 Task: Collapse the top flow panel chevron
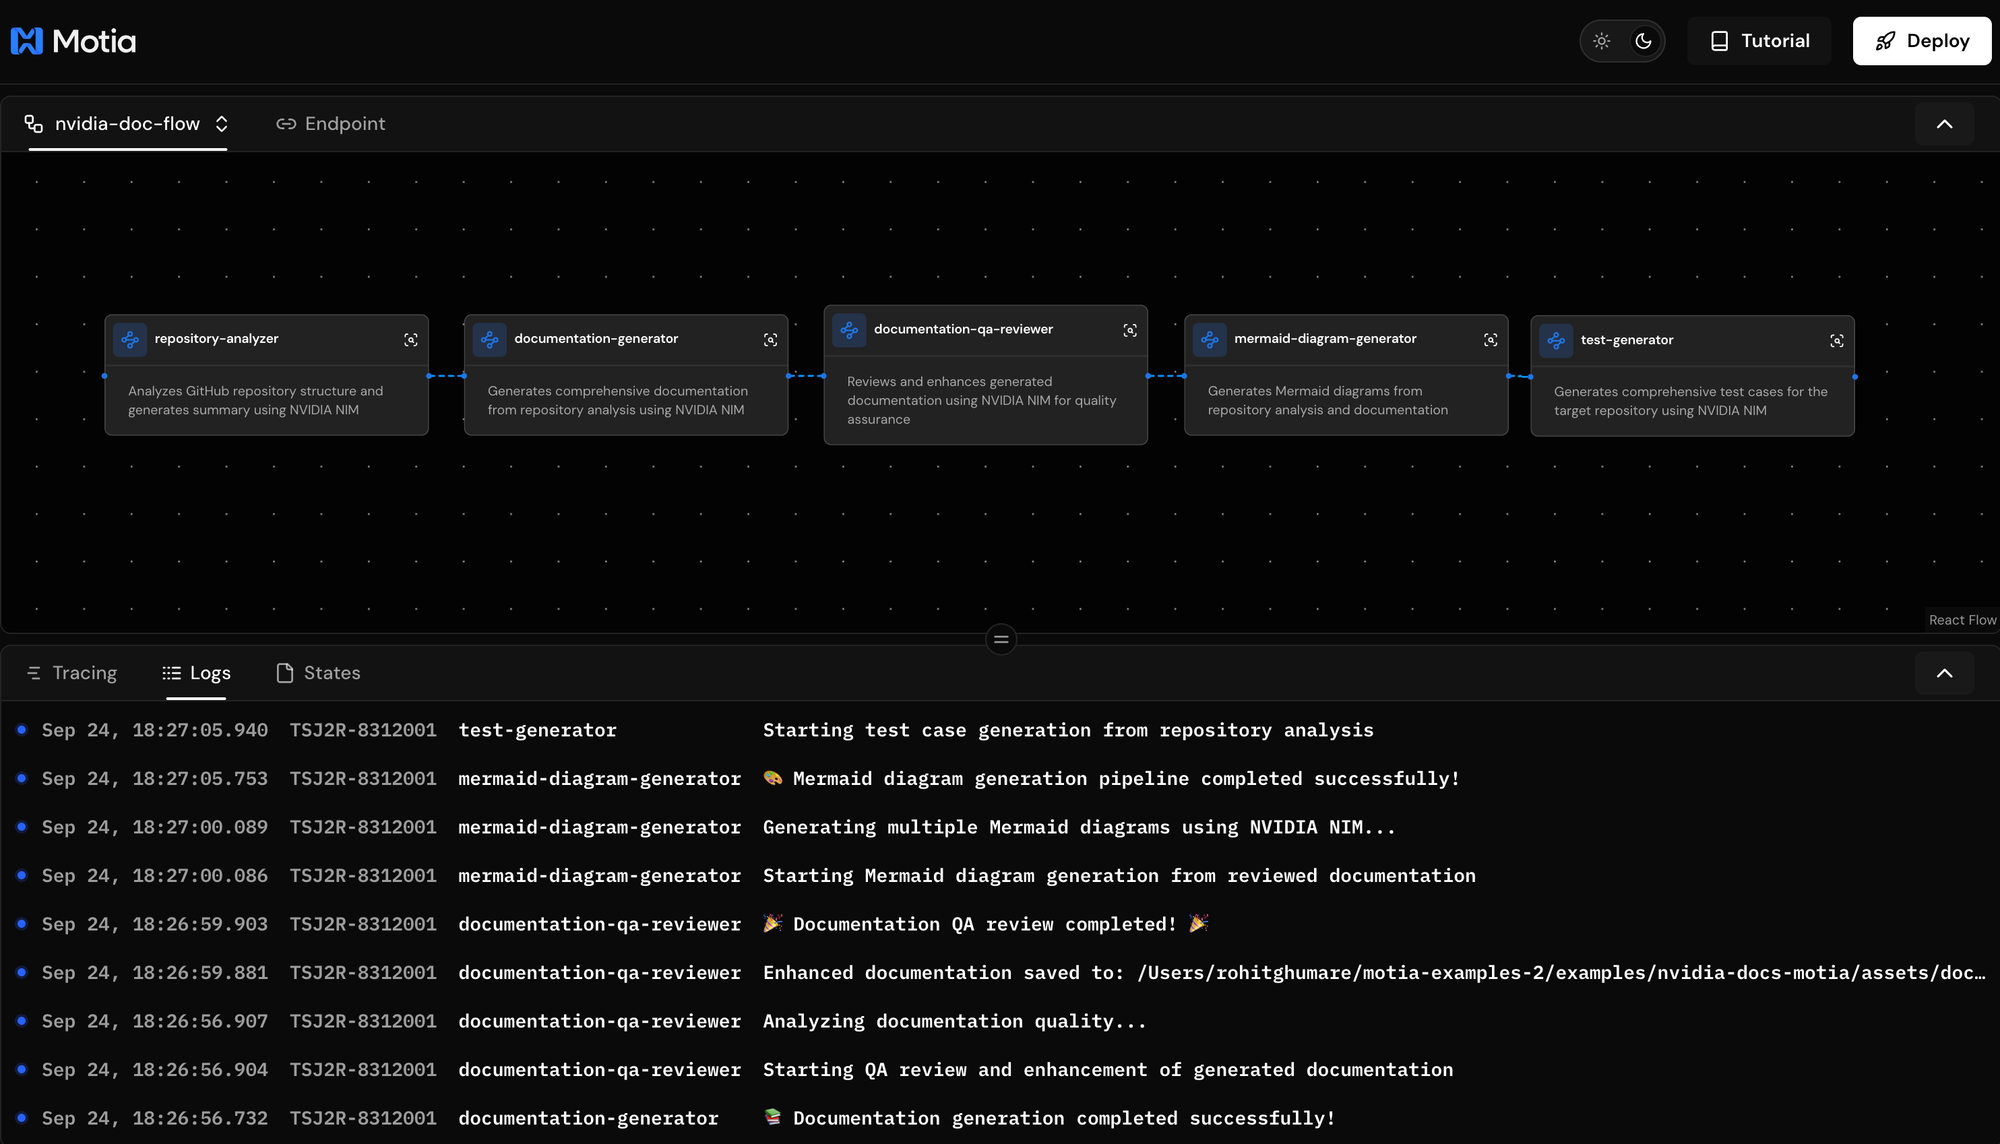tap(1944, 124)
